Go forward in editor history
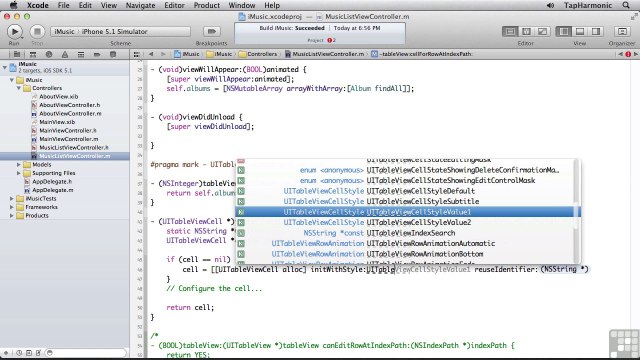The width and height of the screenshot is (640, 360). pyautogui.click(x=163, y=54)
